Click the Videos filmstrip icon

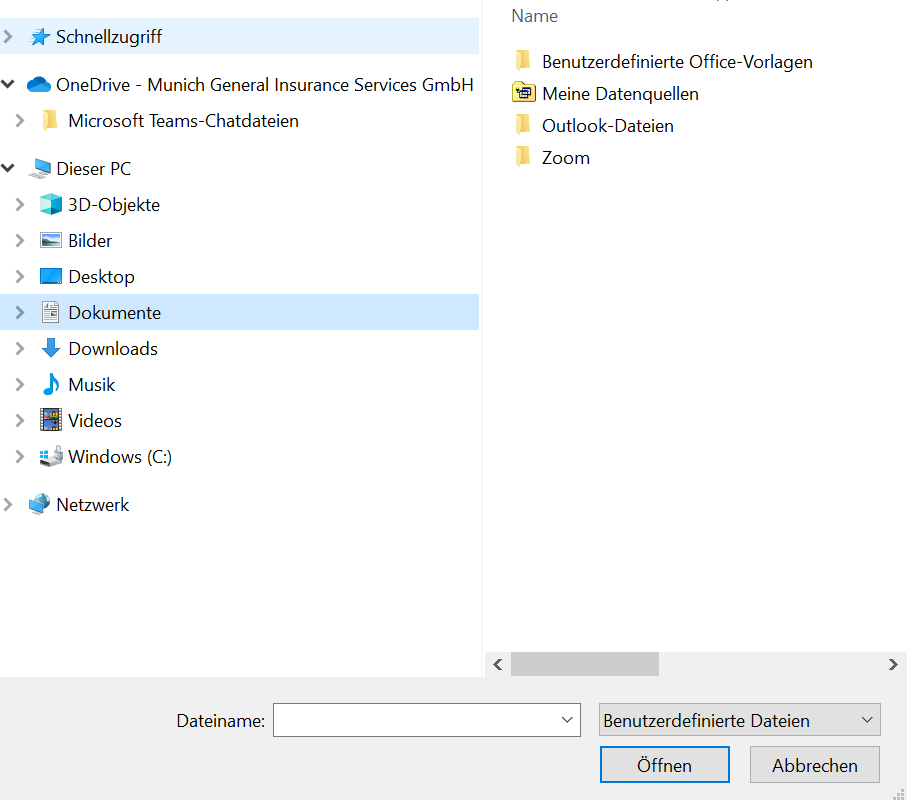click(50, 420)
